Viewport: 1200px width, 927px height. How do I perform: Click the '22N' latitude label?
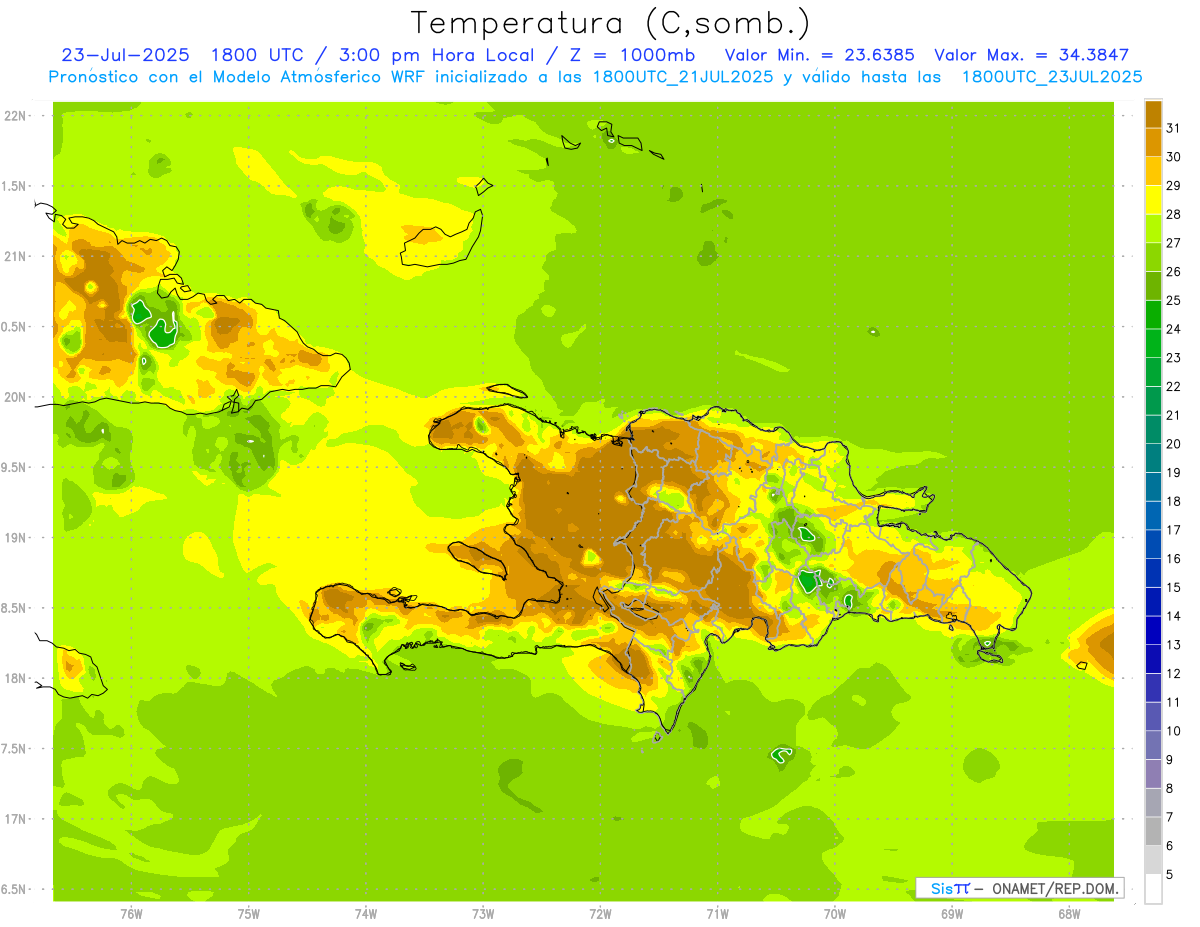pos(14,116)
